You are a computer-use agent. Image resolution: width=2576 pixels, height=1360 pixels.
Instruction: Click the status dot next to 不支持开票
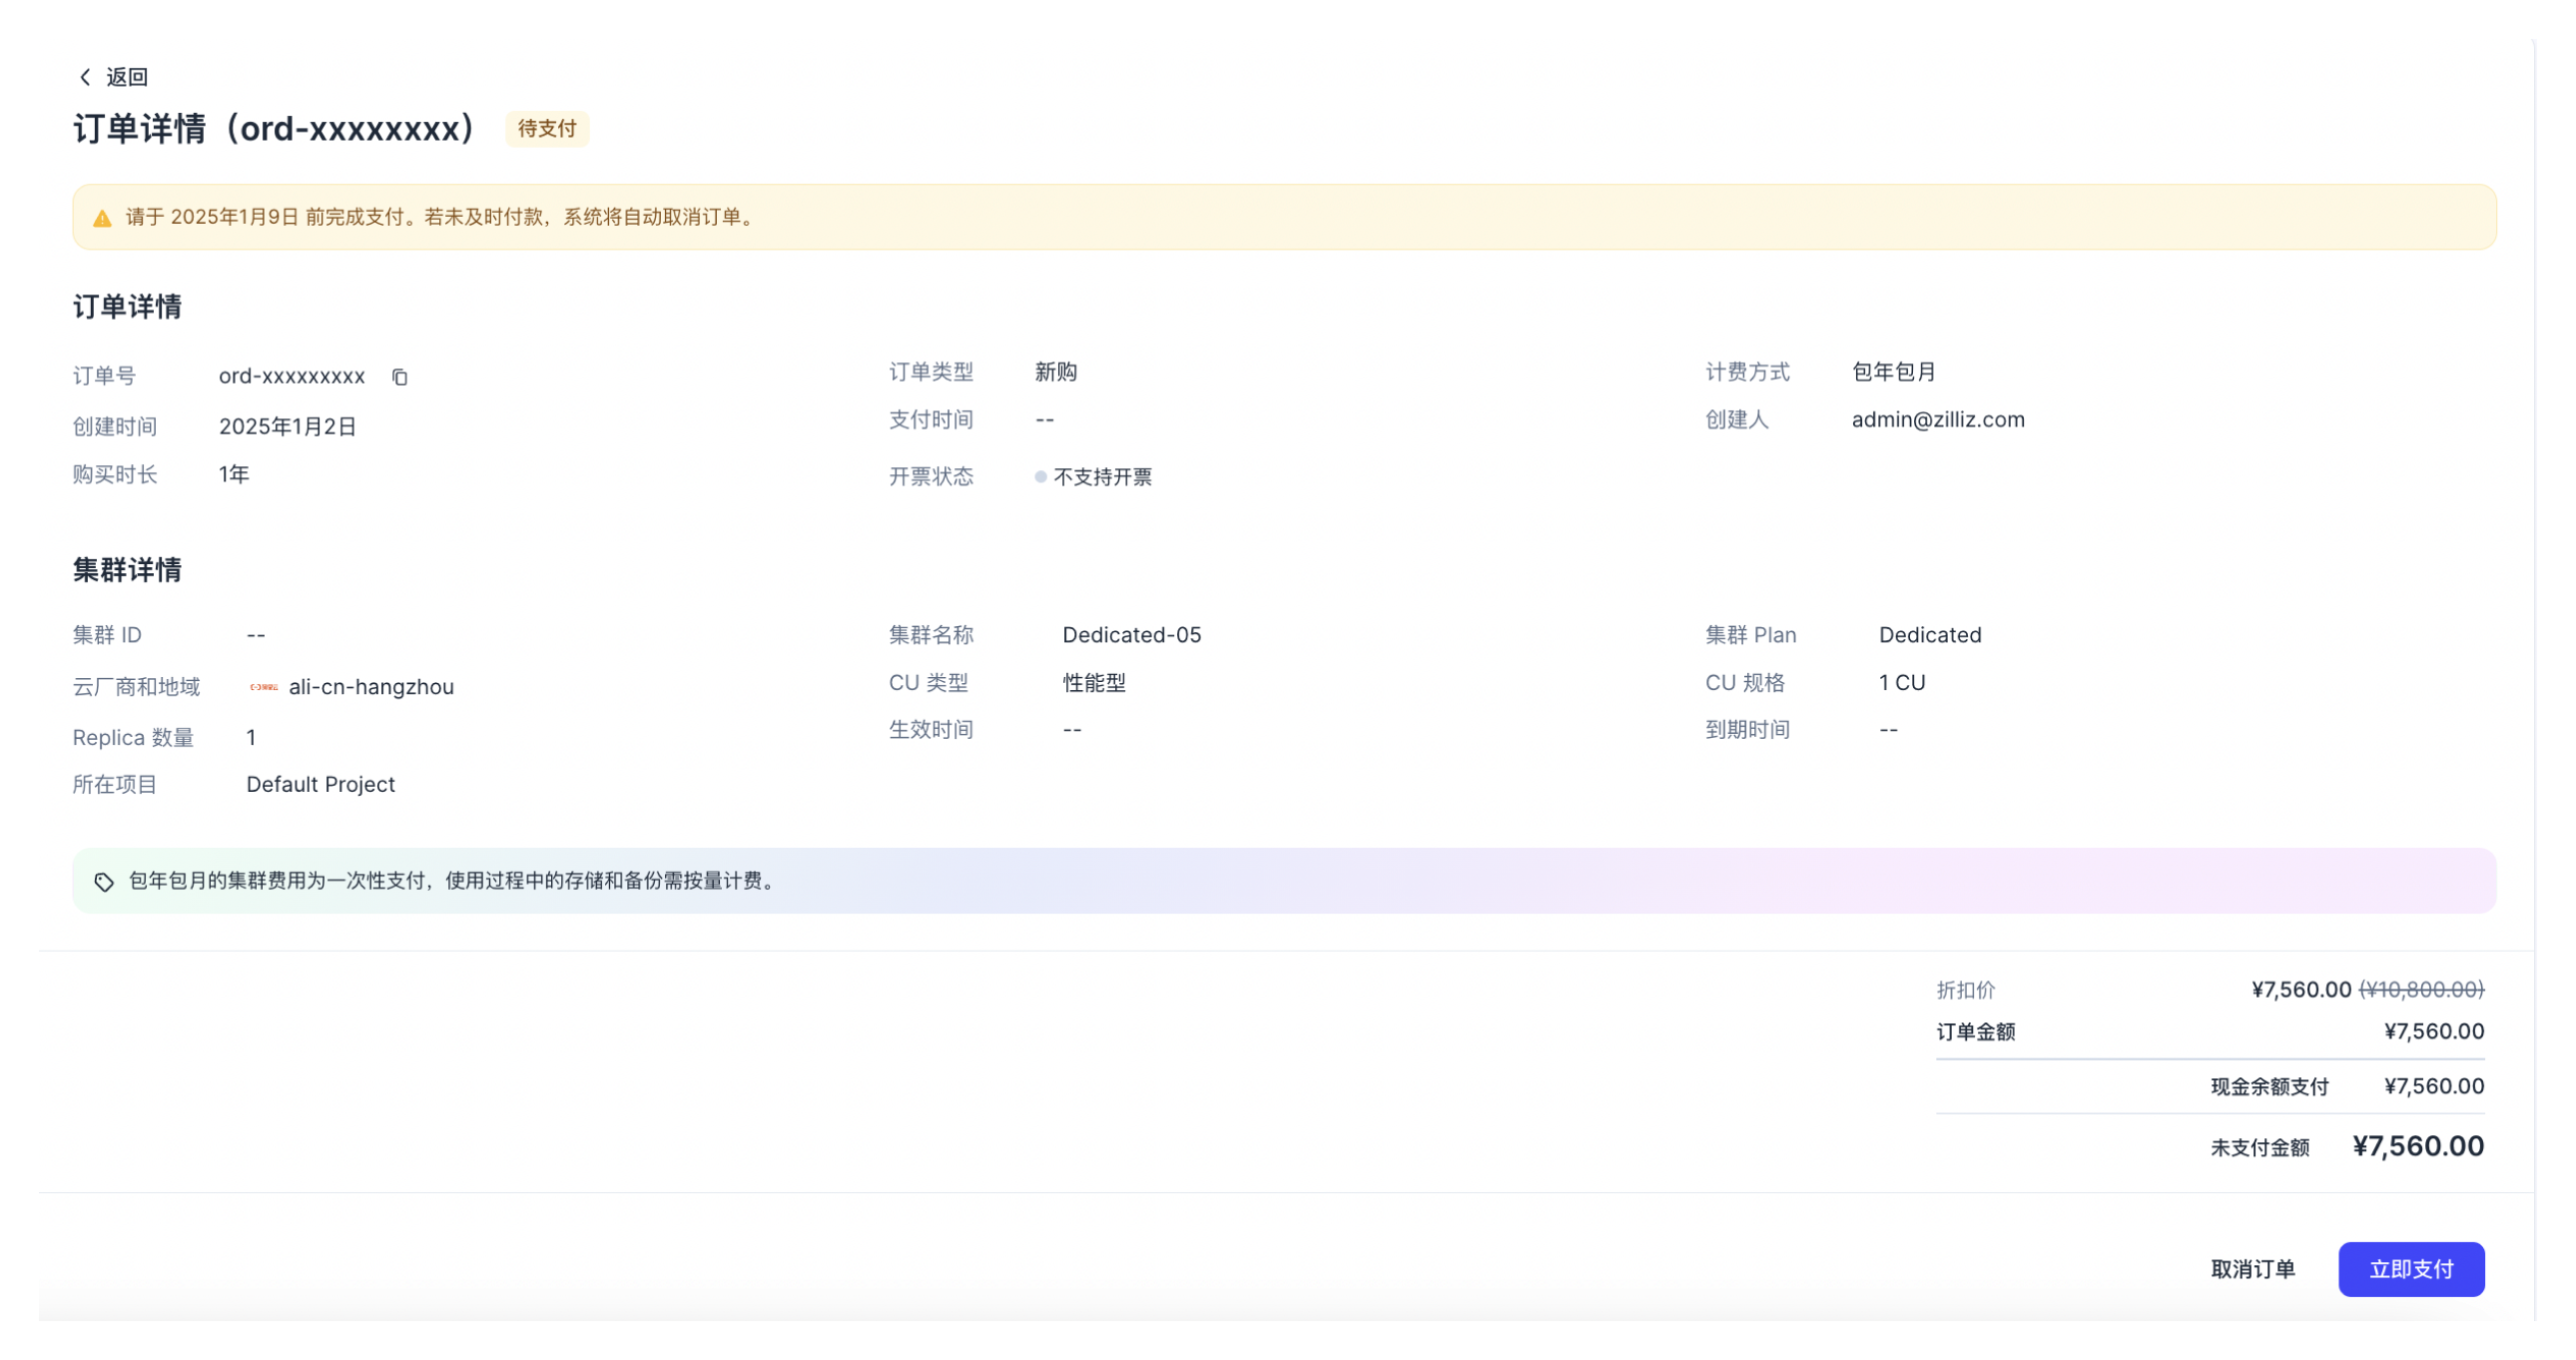[x=1040, y=478]
